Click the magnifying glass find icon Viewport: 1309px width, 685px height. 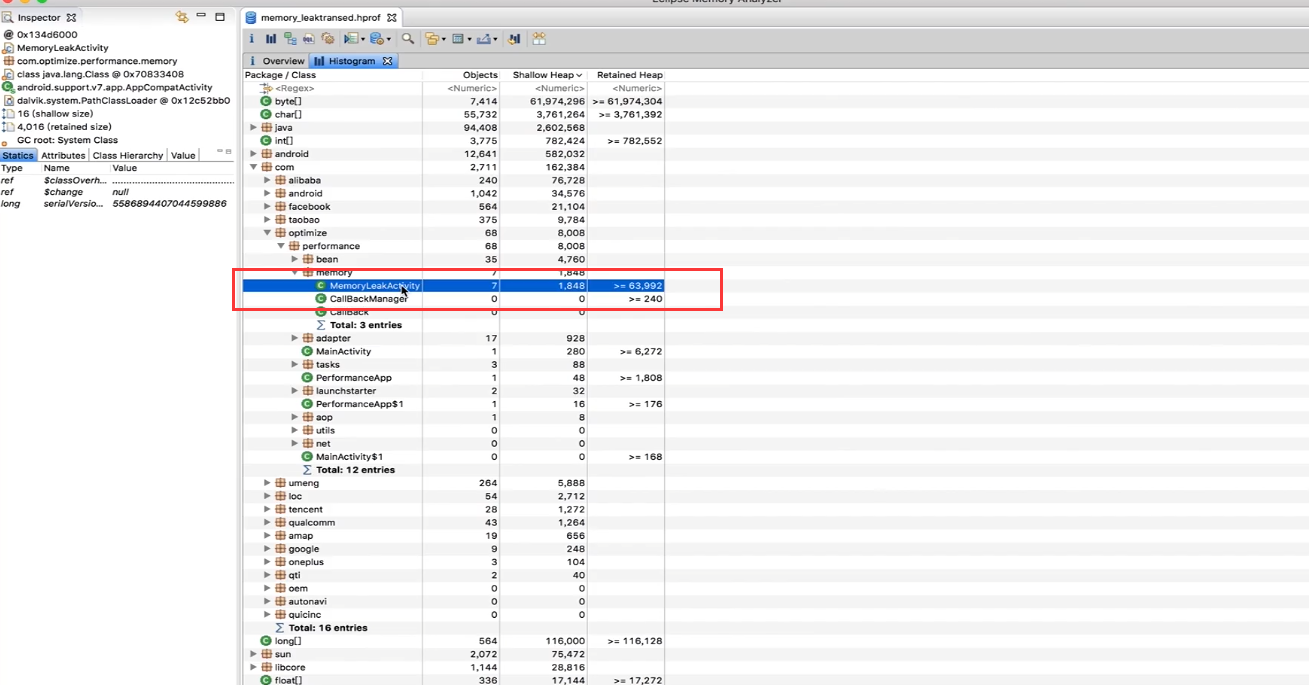point(408,38)
